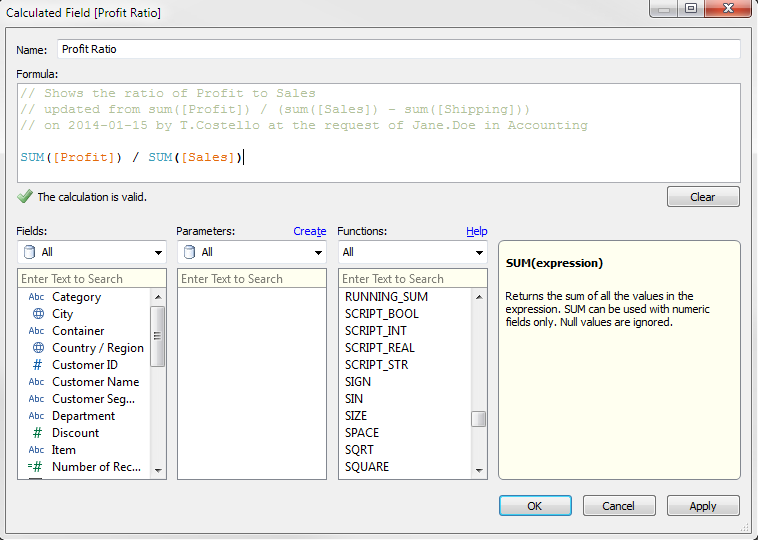758x540 pixels.
Task: Select the SIZE function
Action: pos(356,416)
